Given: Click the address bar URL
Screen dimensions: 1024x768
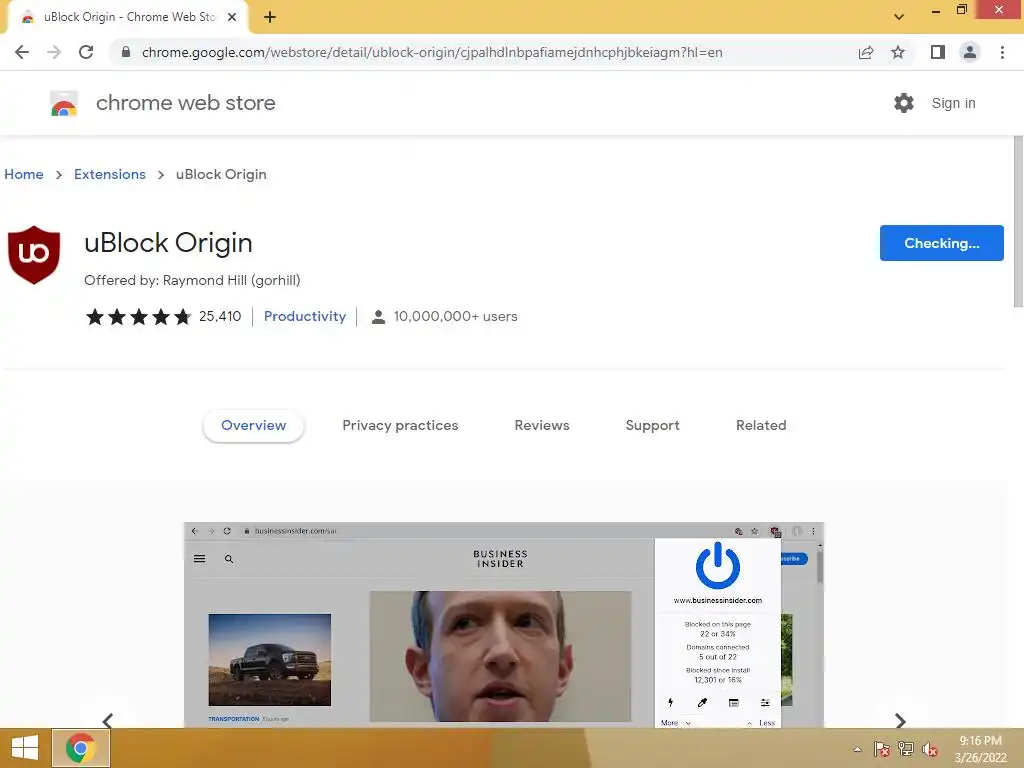Looking at the screenshot, I should [x=432, y=52].
